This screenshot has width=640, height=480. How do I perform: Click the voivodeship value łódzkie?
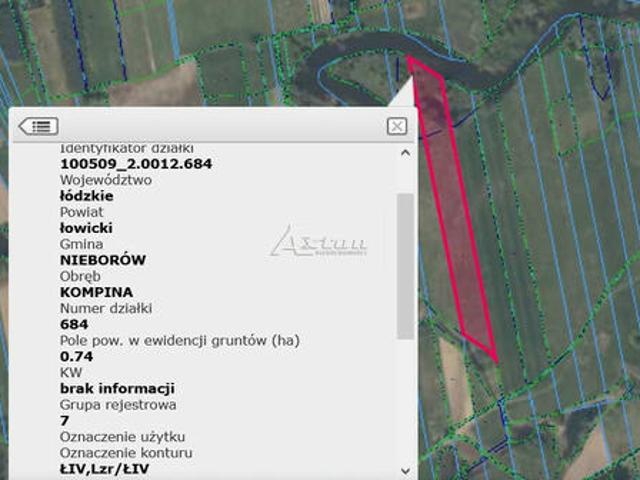click(x=86, y=196)
